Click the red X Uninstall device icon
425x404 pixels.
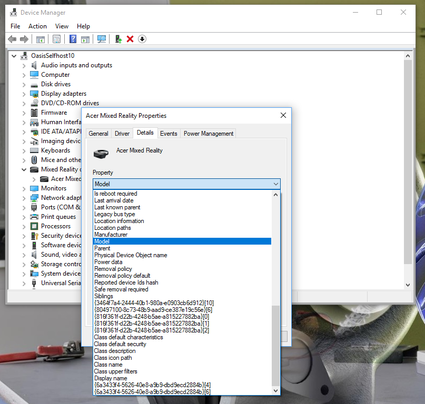point(130,39)
